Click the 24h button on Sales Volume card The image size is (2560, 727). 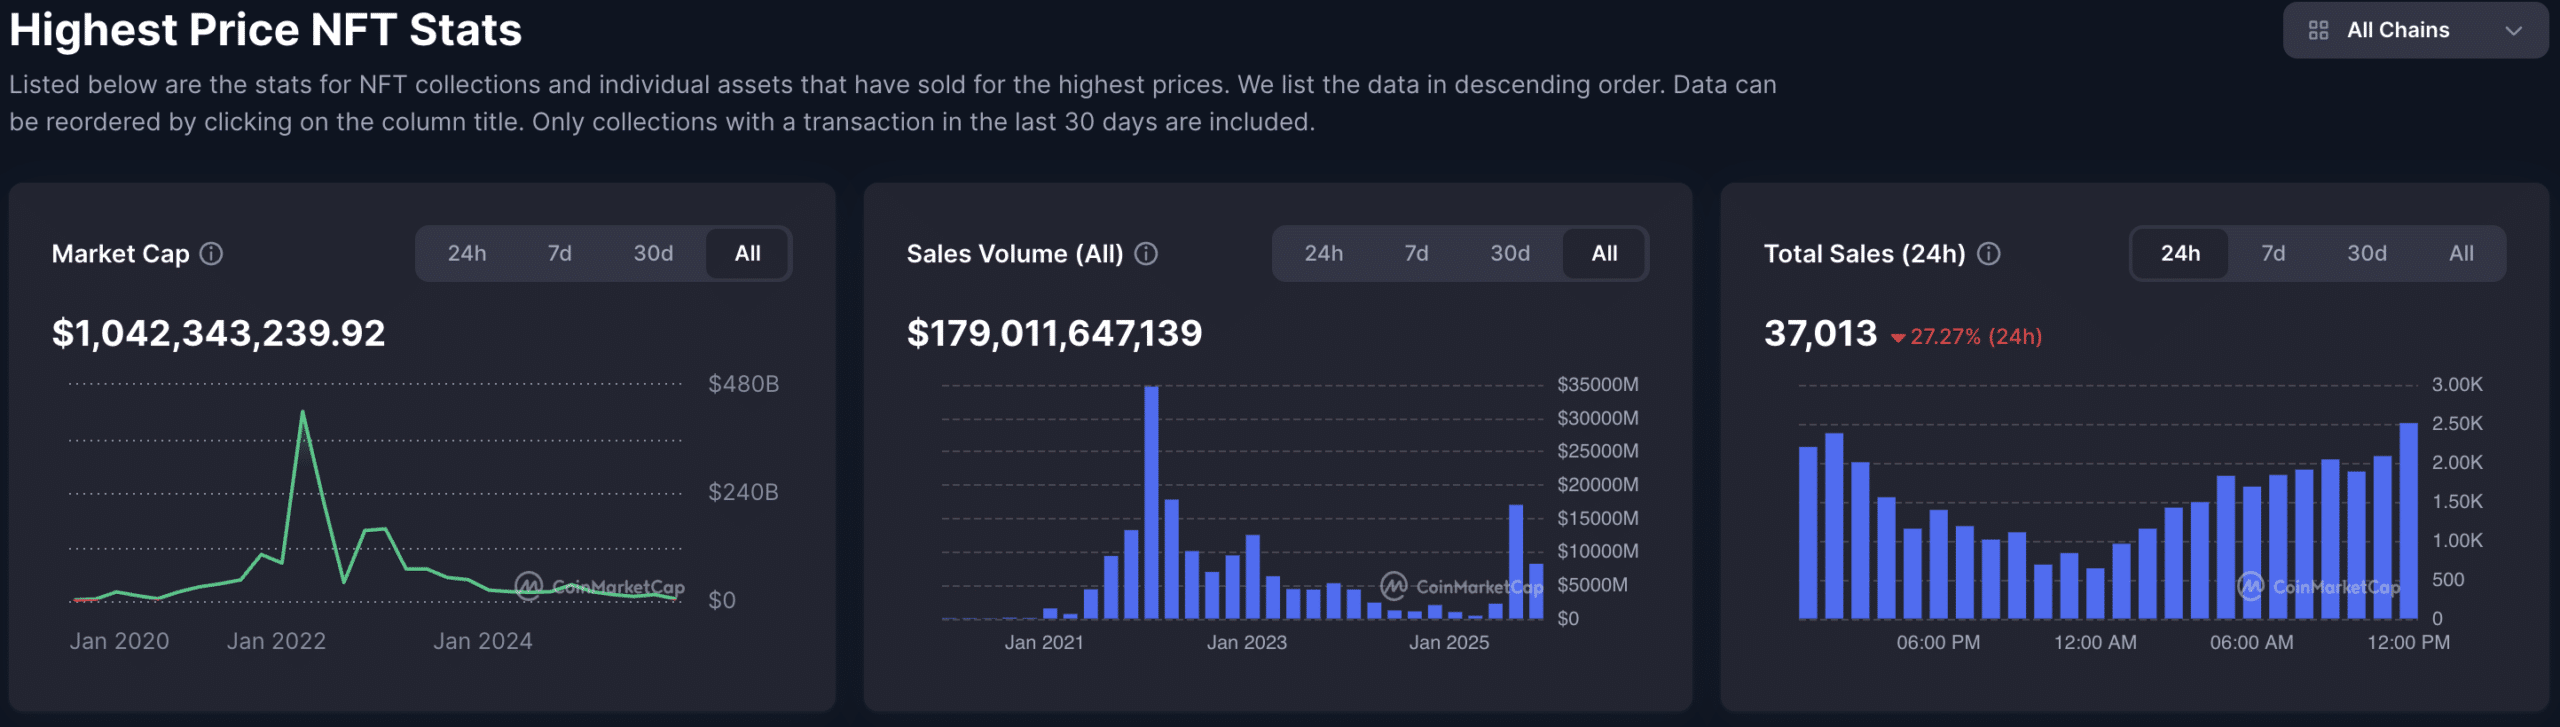click(x=1323, y=254)
